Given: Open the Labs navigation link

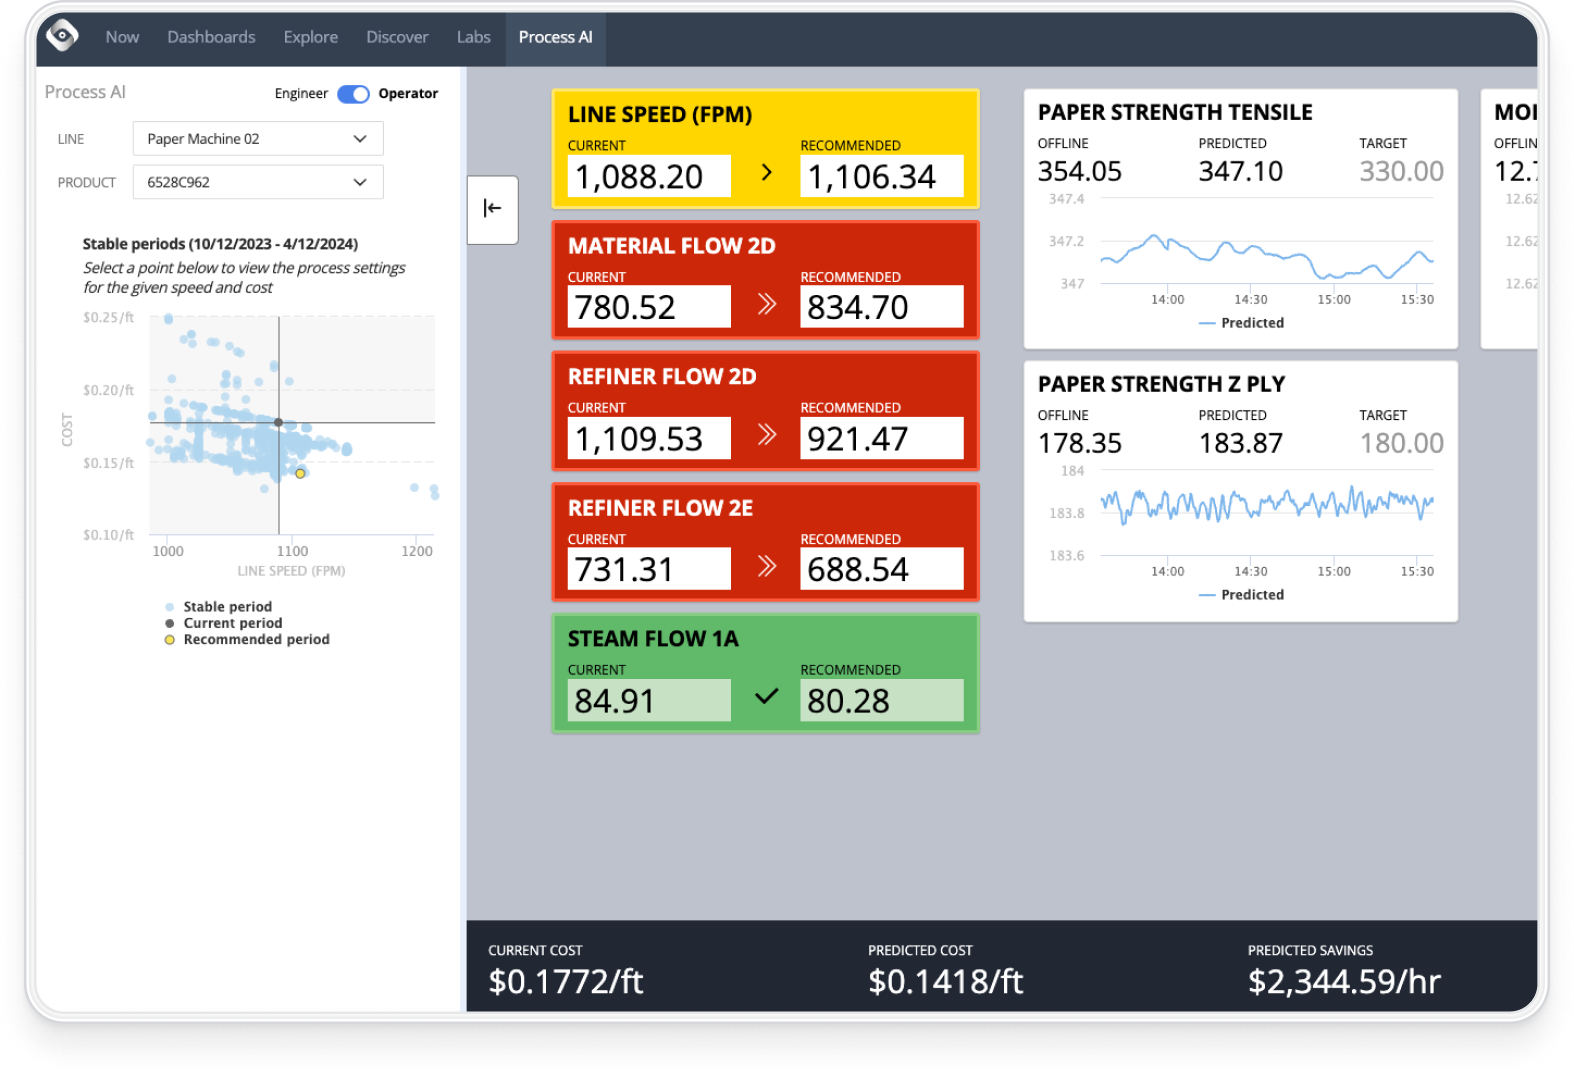Looking at the screenshot, I should click(x=473, y=37).
